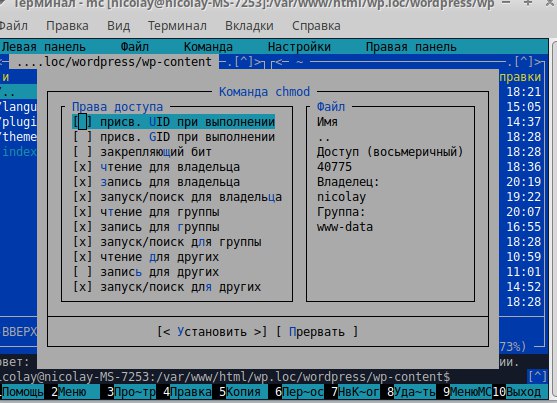Click group name www-data
The width and height of the screenshot is (557, 403).
tap(345, 227)
